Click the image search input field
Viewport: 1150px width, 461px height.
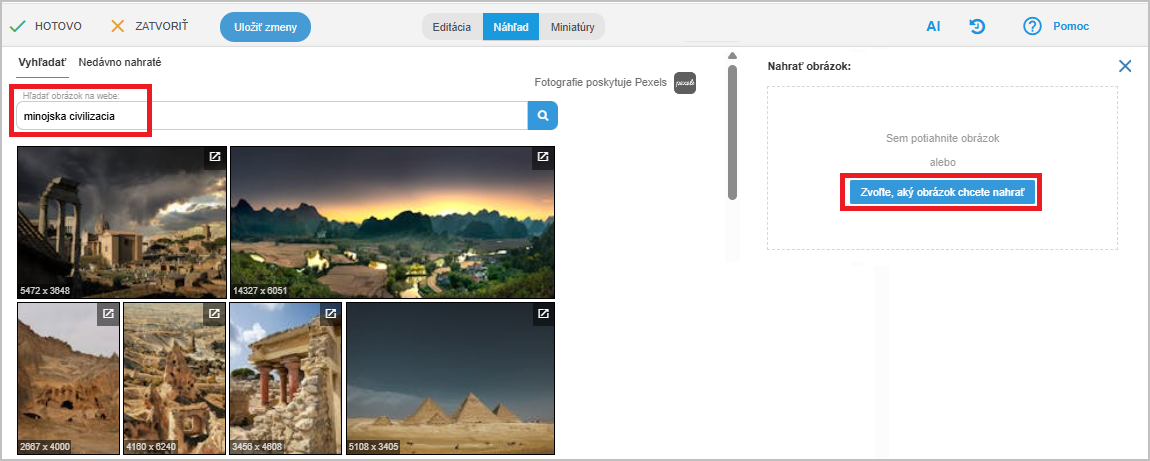272,116
